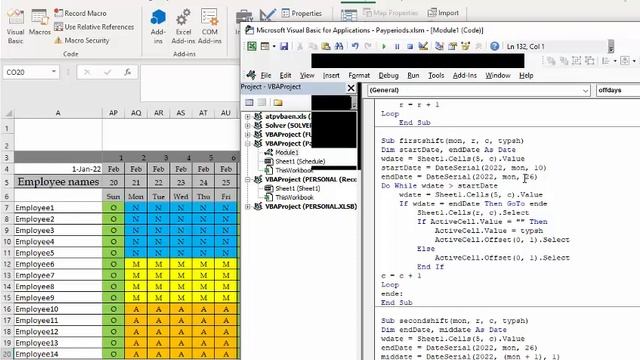
Task: Open the Properties Window toolbar icon
Action: pyautogui.click(x=452, y=46)
